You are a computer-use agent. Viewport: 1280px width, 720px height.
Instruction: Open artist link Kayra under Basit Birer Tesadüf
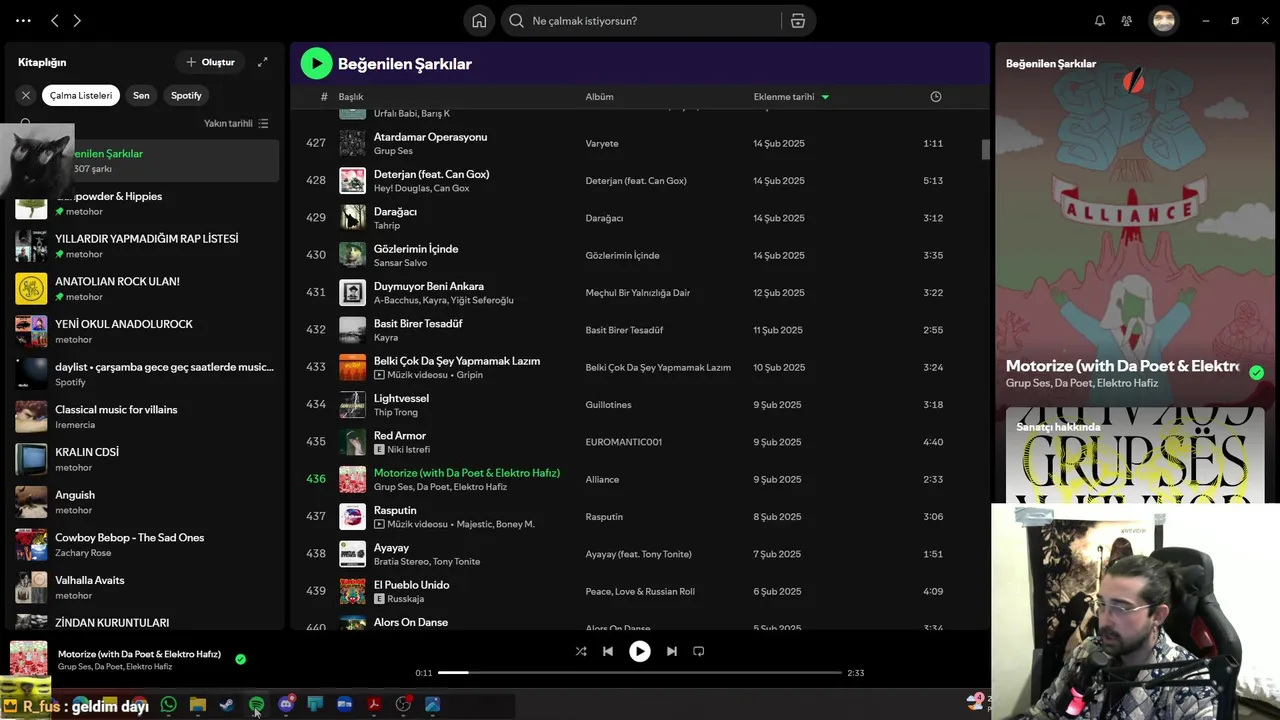(x=386, y=338)
